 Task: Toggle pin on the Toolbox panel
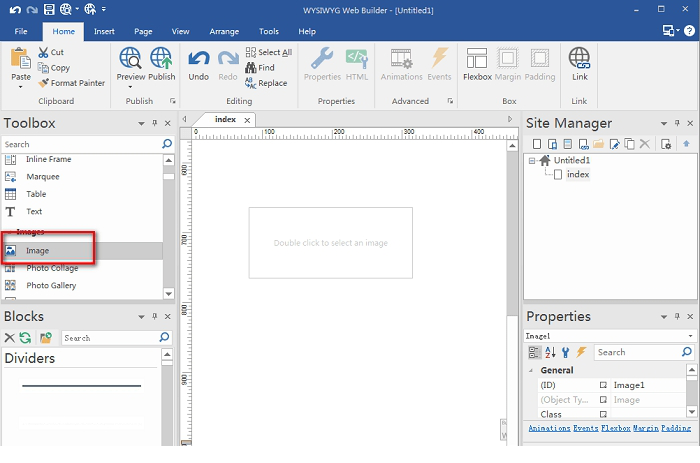(154, 123)
